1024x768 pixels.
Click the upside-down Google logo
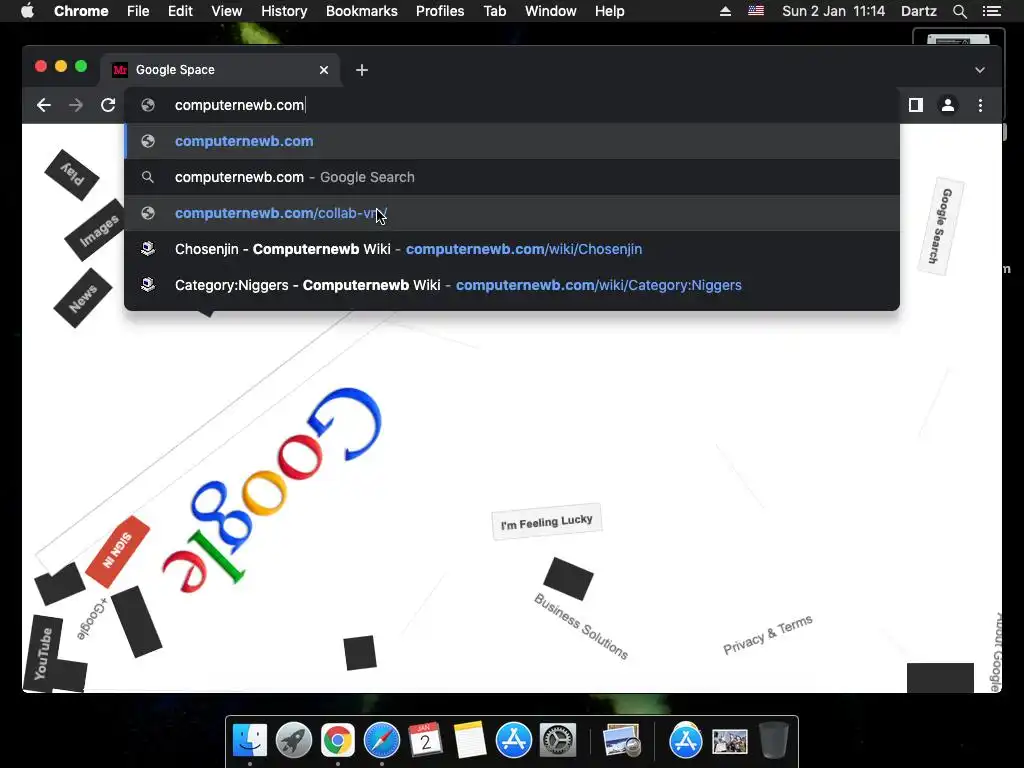tap(272, 490)
